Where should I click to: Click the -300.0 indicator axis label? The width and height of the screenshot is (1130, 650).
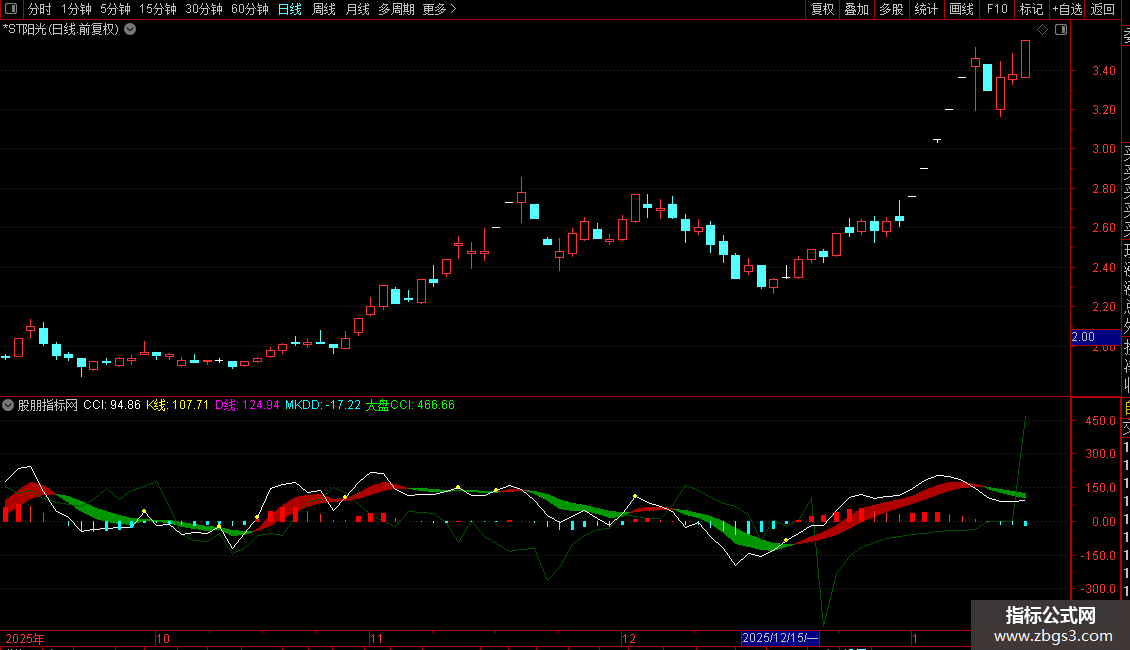pos(1098,589)
